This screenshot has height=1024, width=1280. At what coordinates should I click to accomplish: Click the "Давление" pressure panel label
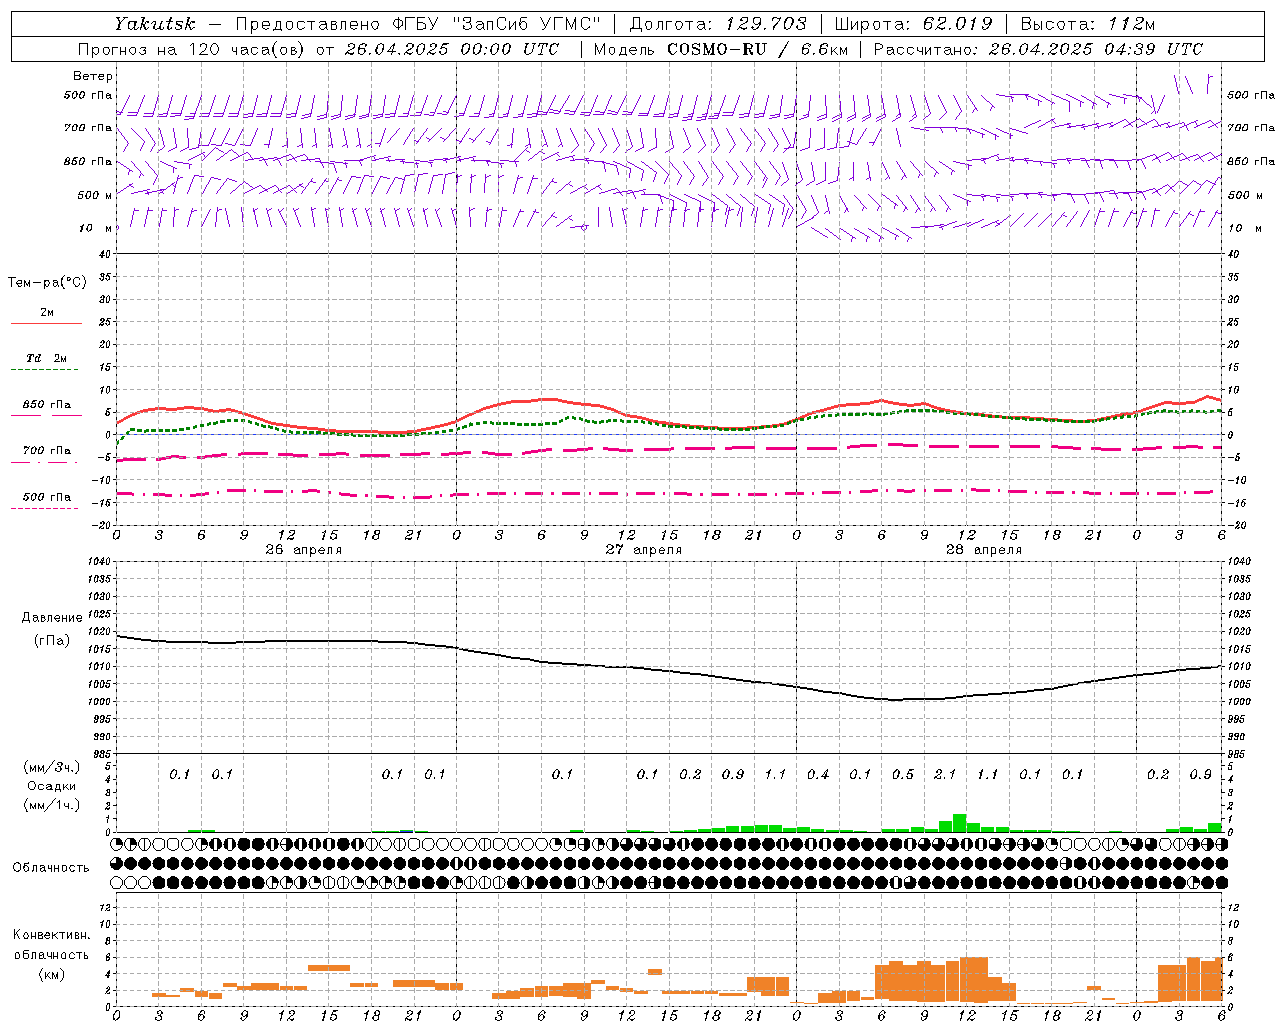click(x=52, y=618)
